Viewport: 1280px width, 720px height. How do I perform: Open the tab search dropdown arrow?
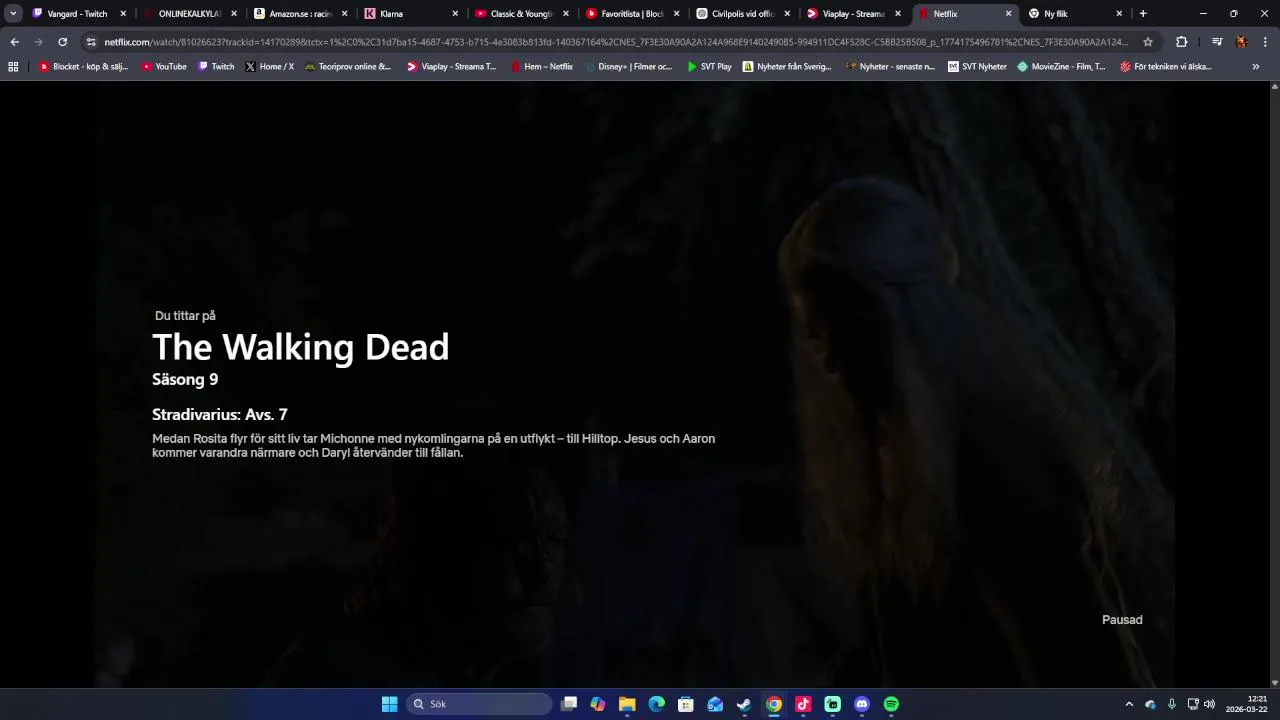click(x=13, y=14)
